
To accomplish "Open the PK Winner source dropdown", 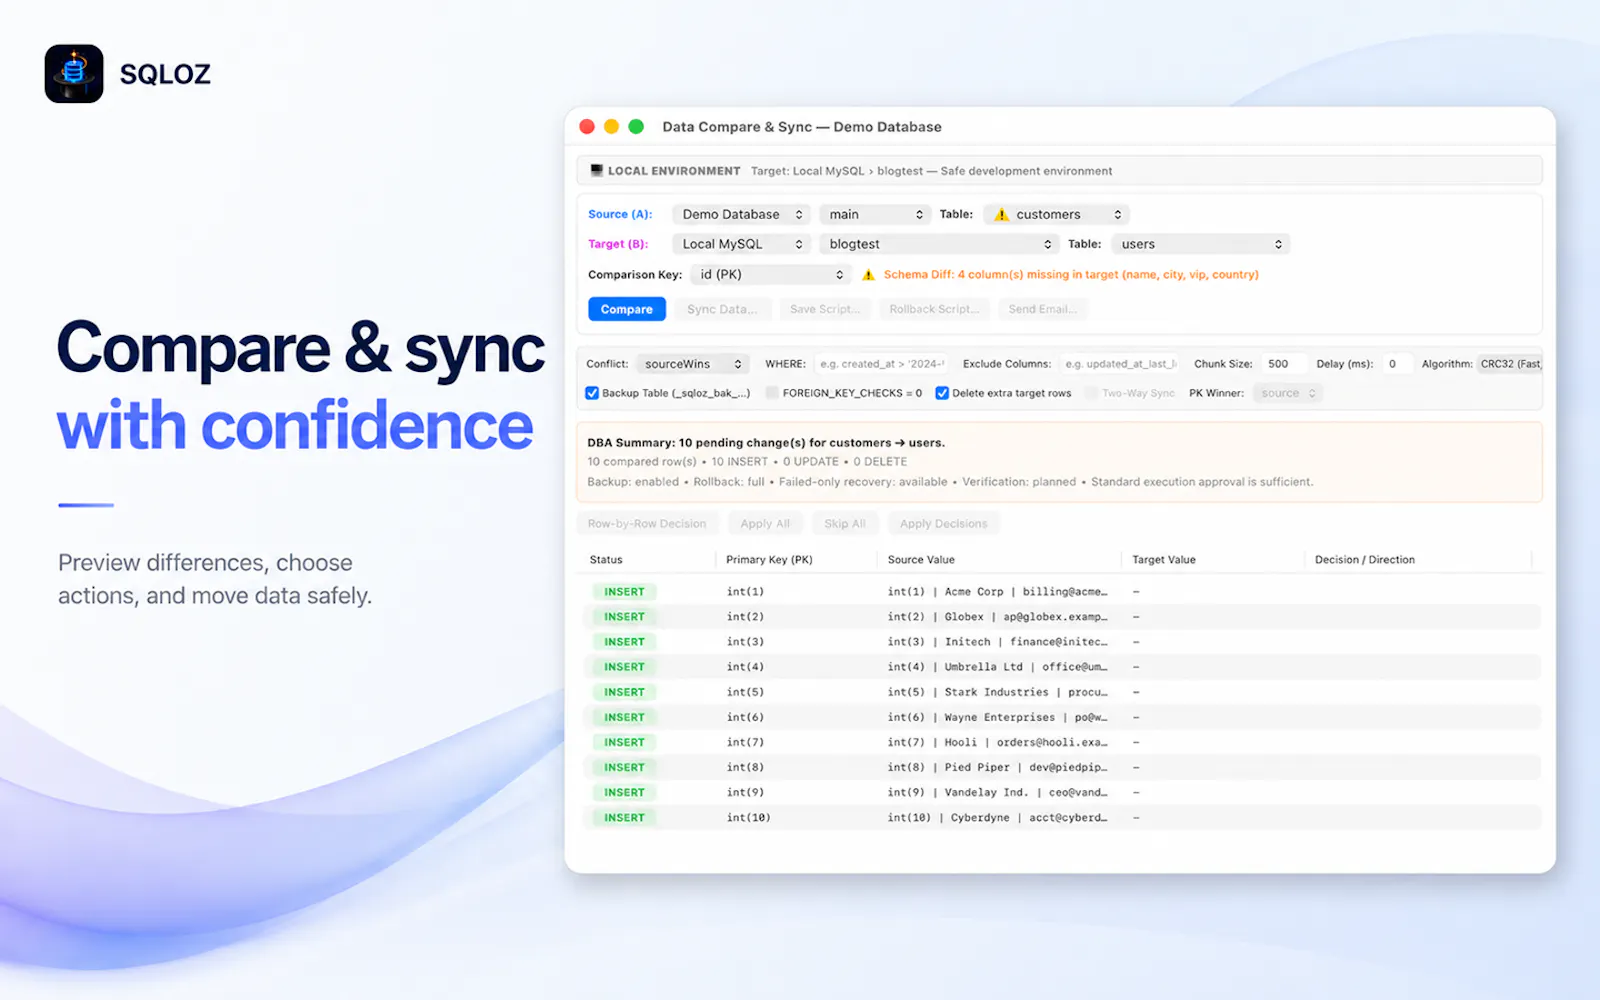I will tap(1287, 393).
